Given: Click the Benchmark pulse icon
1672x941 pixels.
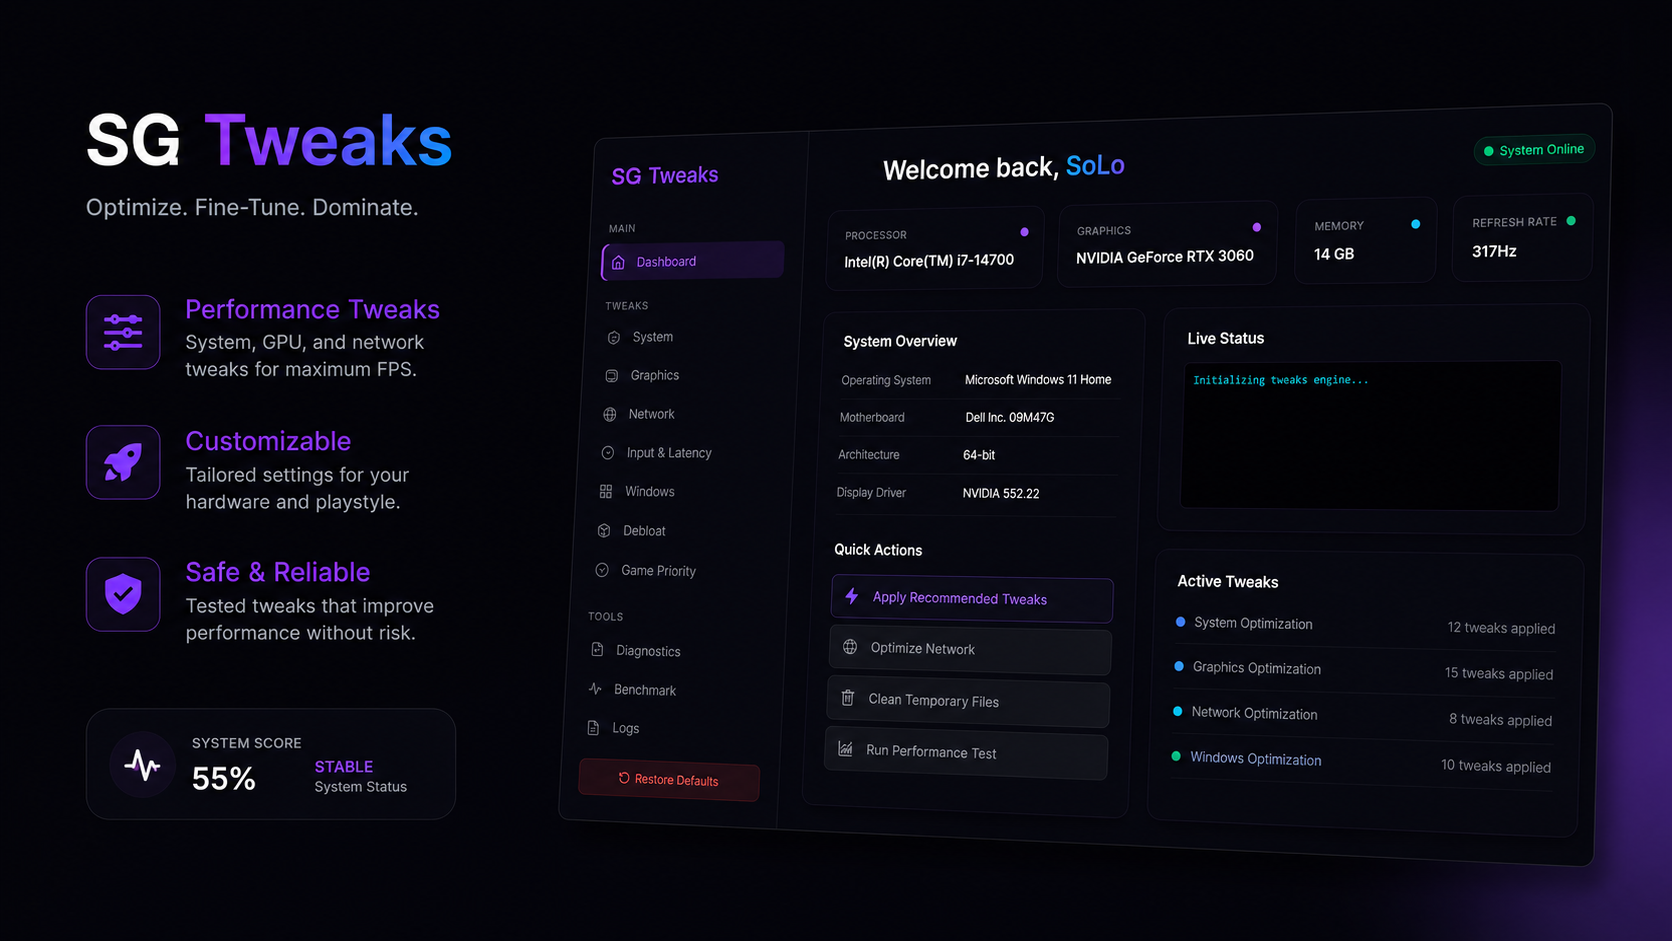Looking at the screenshot, I should pos(595,689).
